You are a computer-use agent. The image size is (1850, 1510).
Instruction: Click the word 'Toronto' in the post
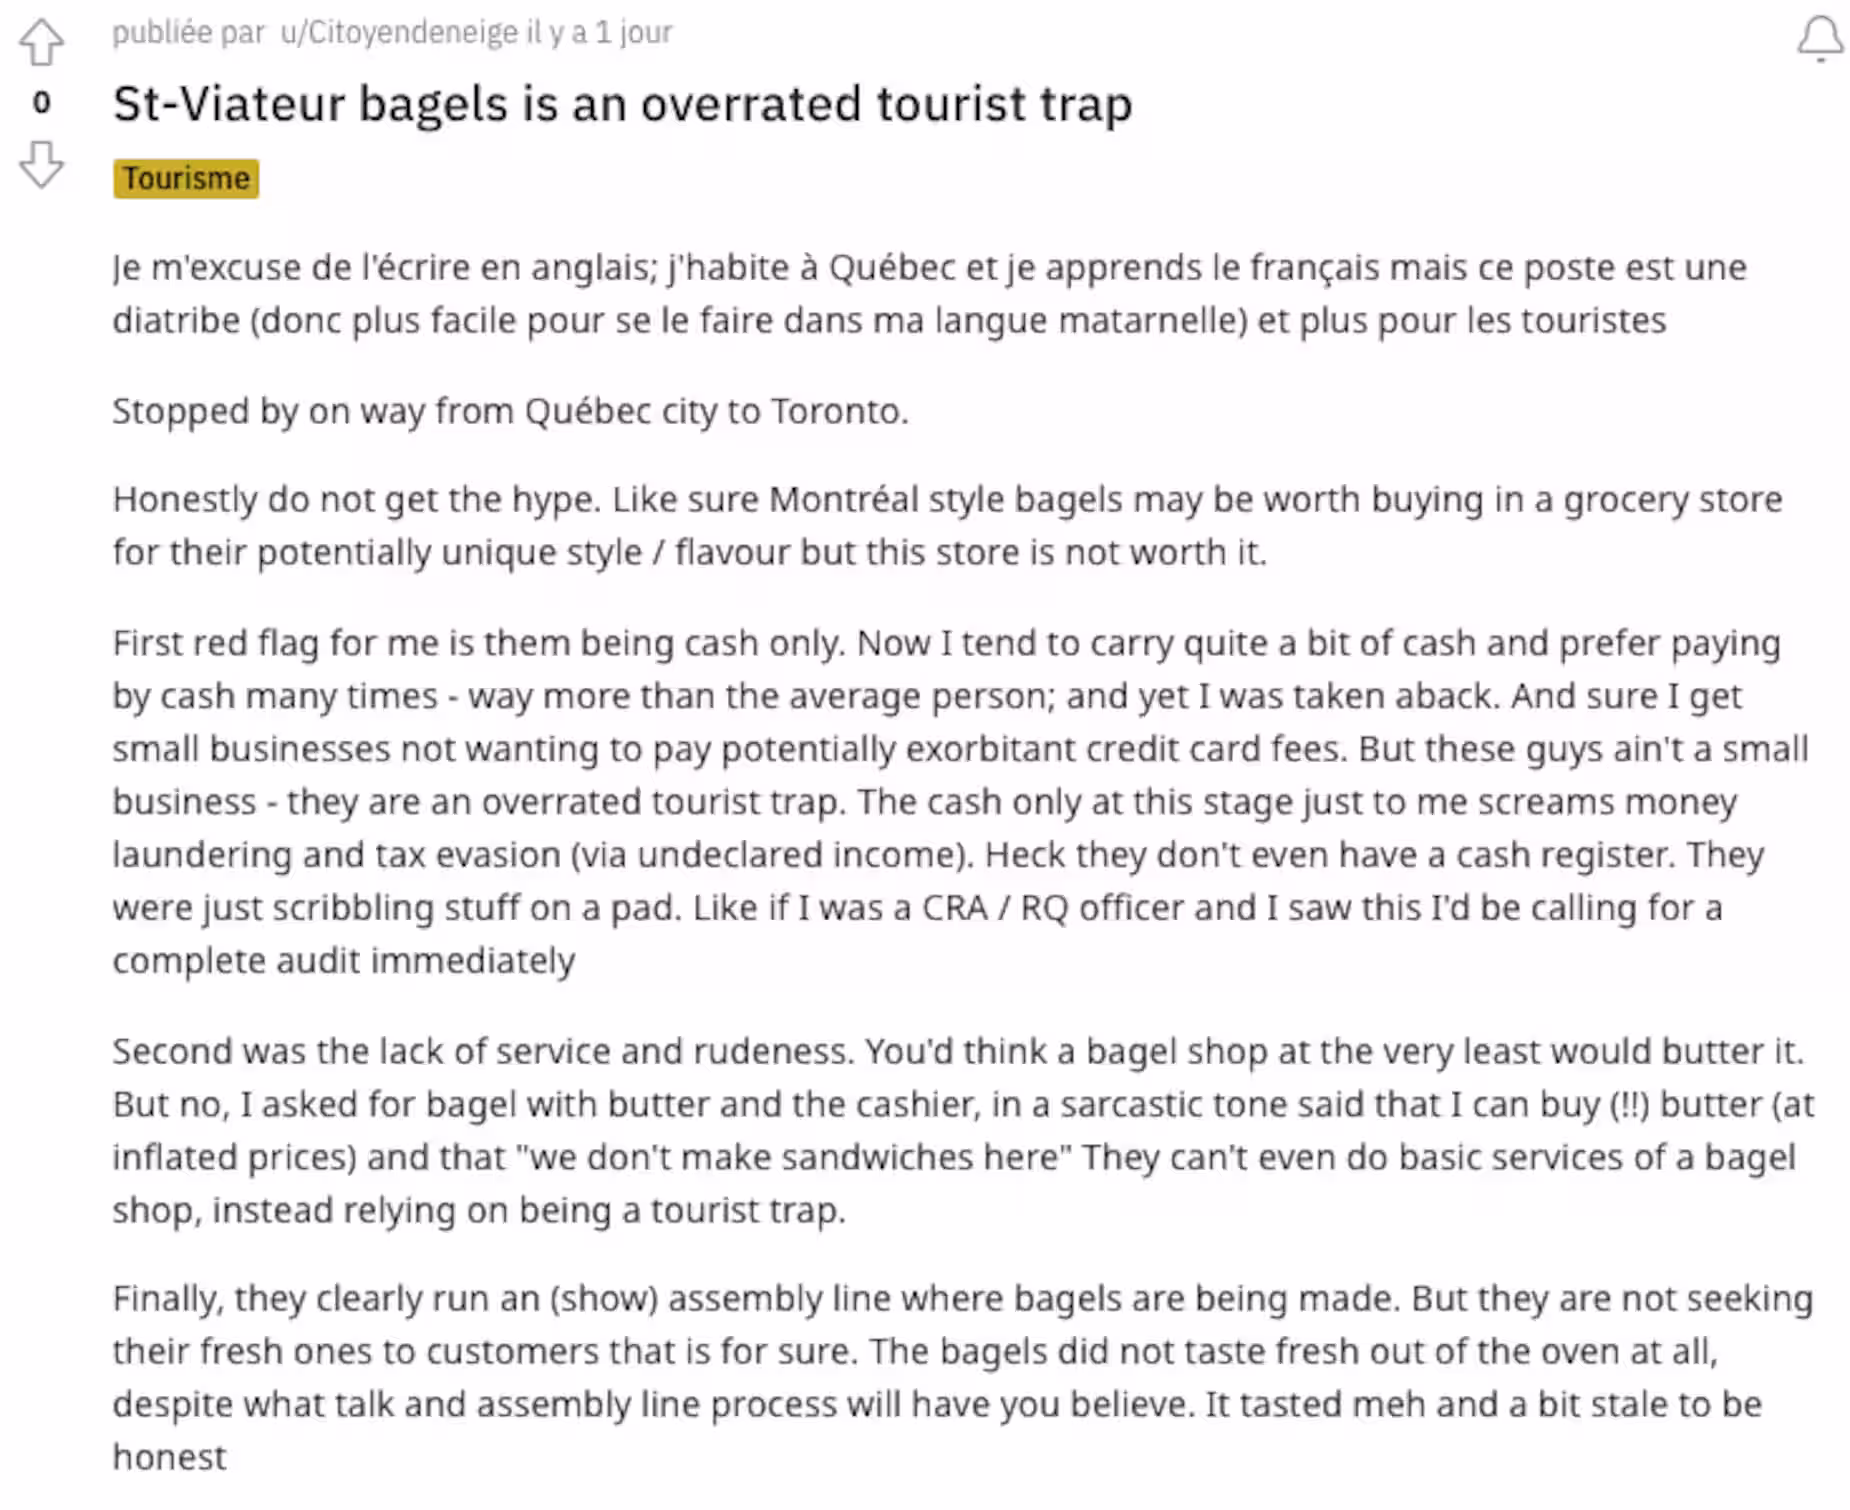836,411
